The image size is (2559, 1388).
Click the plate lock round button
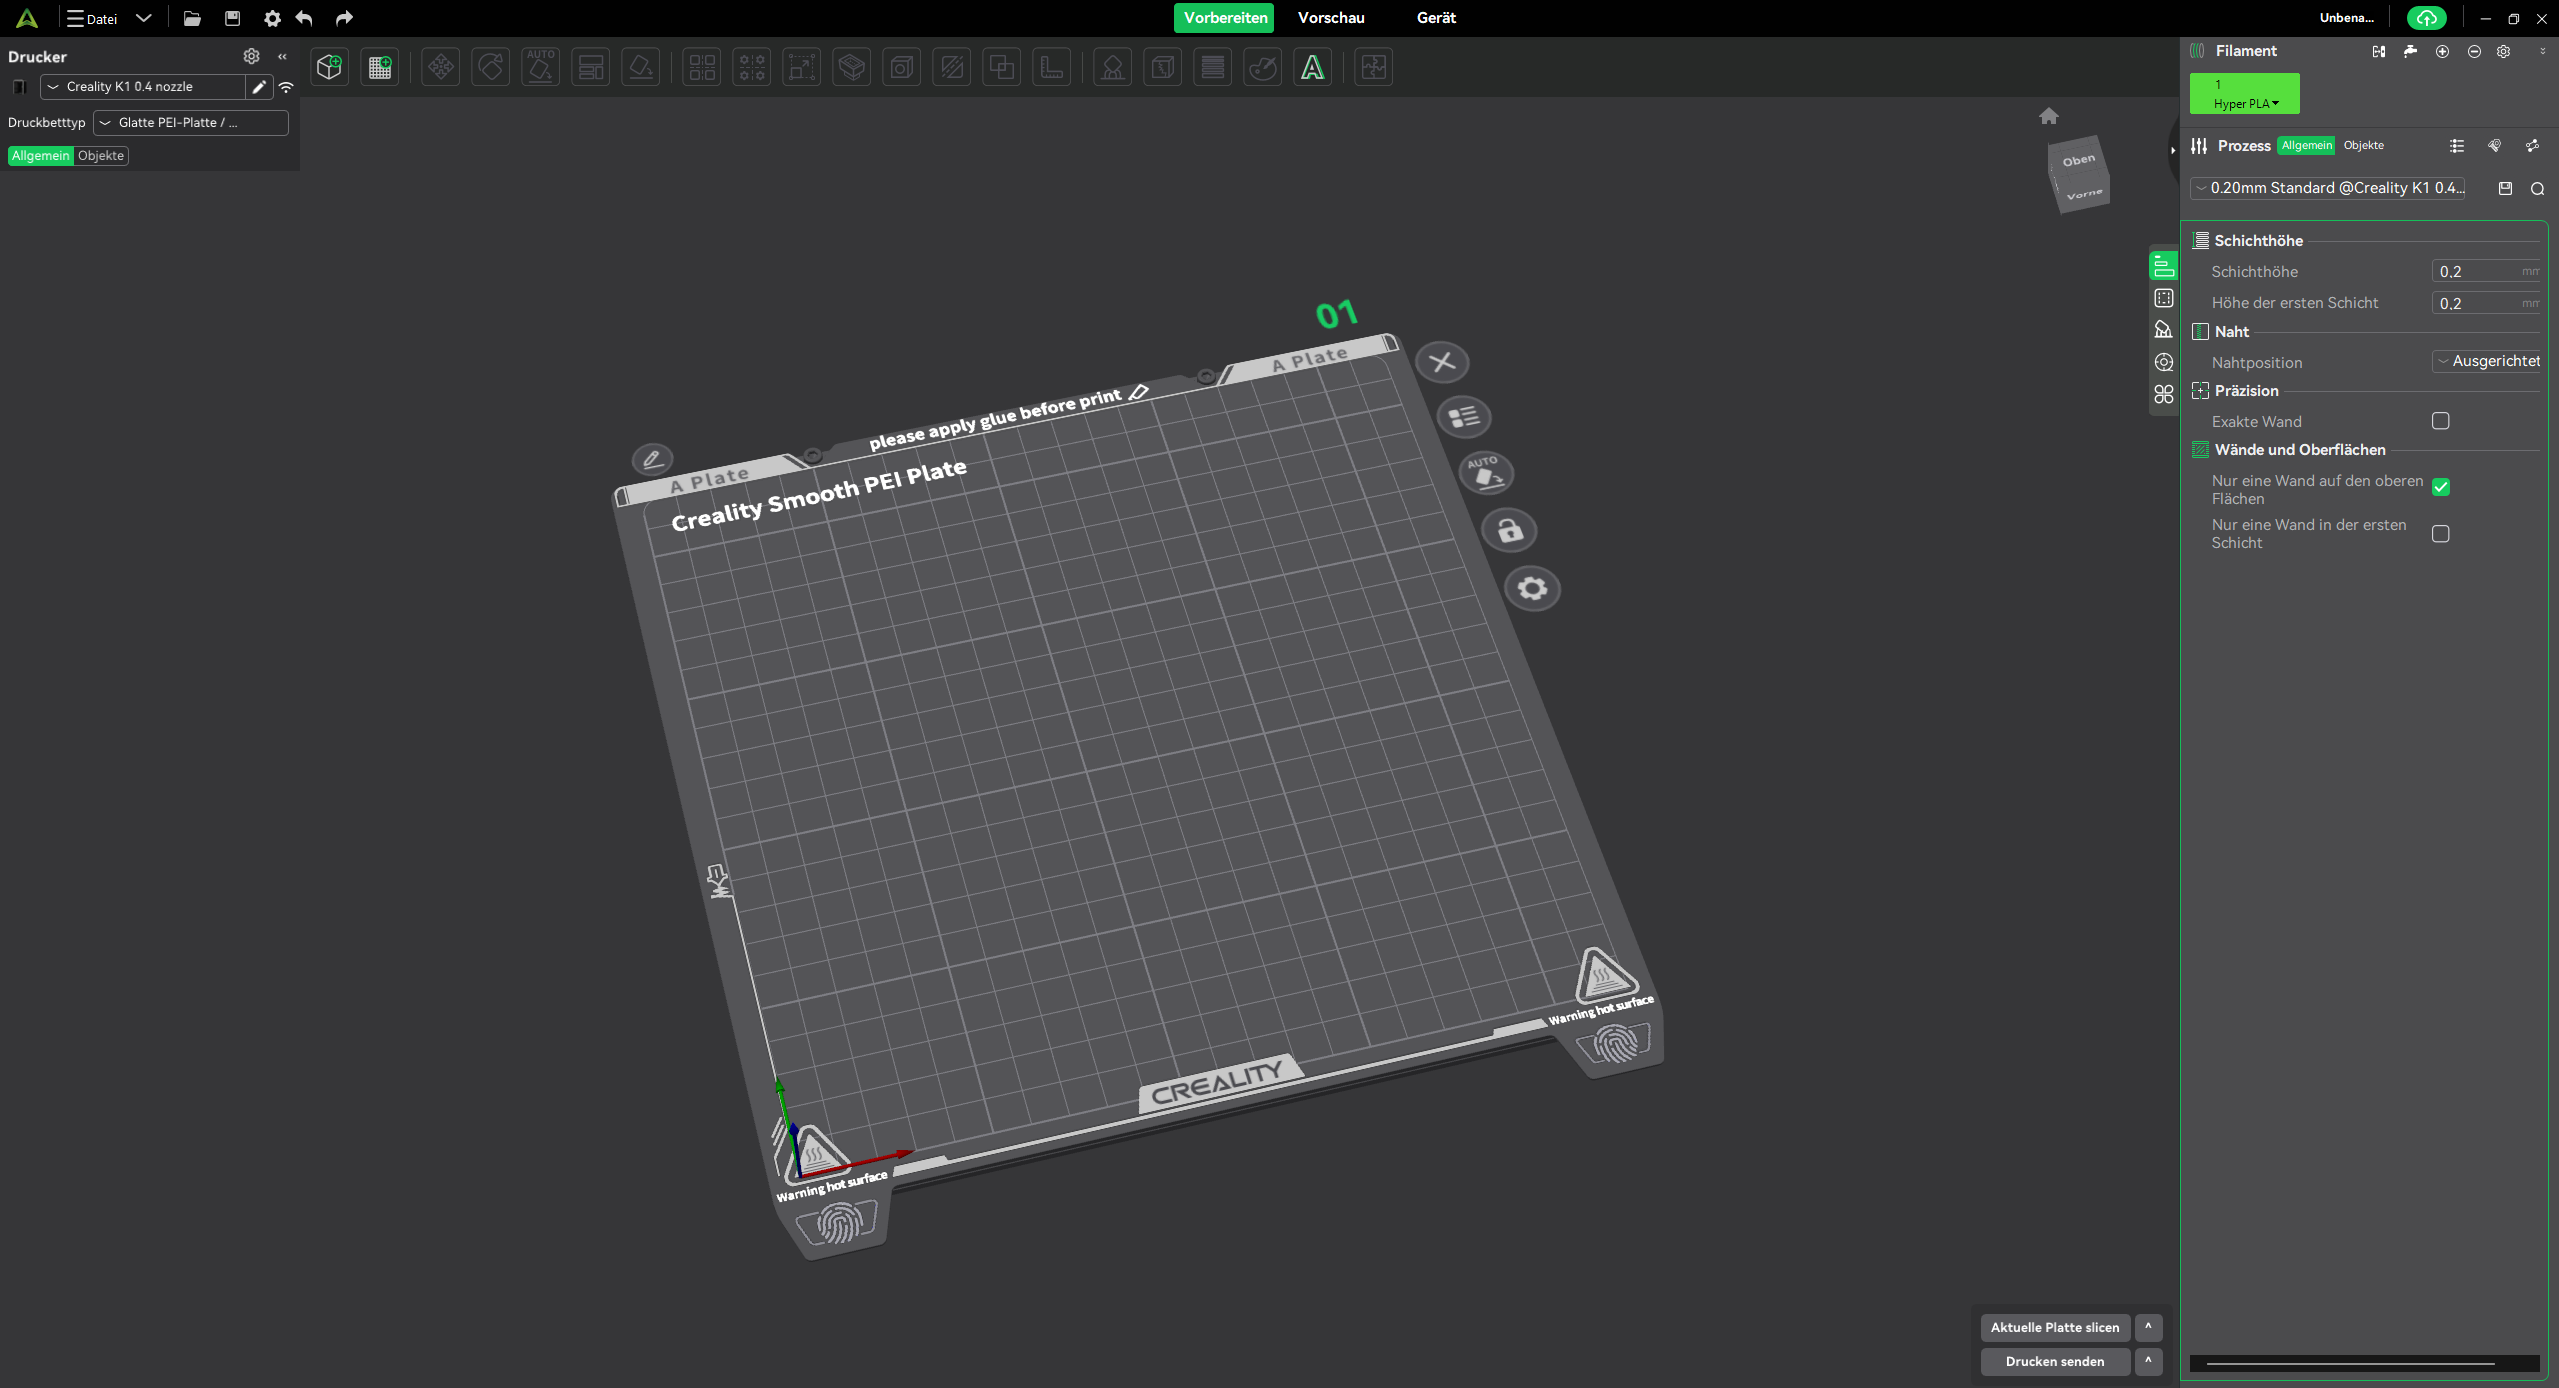click(1509, 530)
